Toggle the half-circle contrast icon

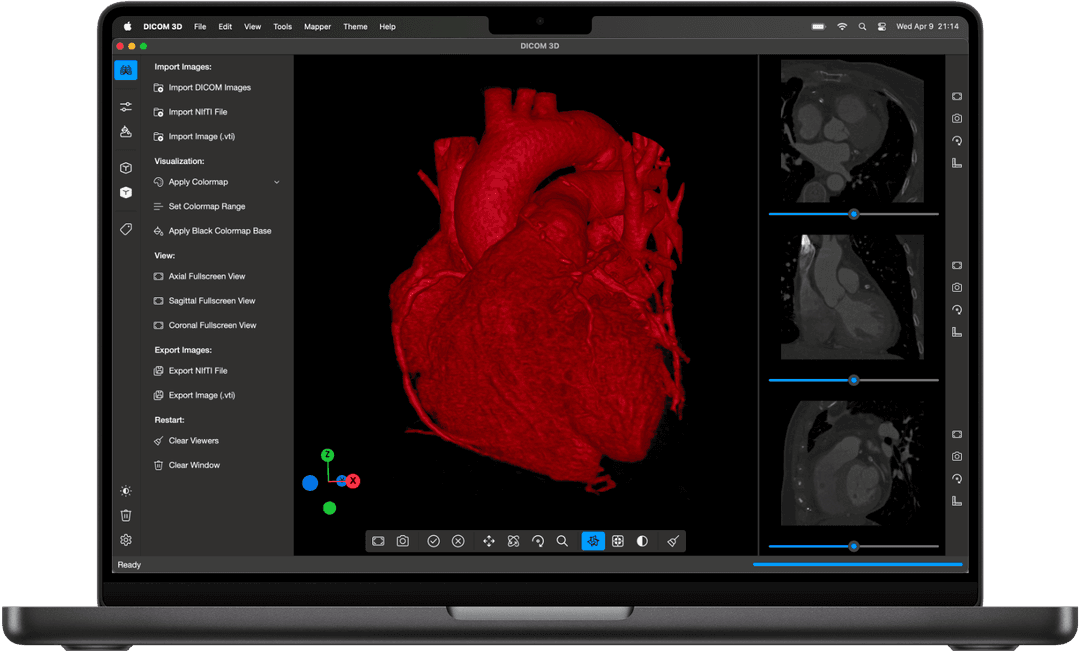pyautogui.click(x=642, y=541)
